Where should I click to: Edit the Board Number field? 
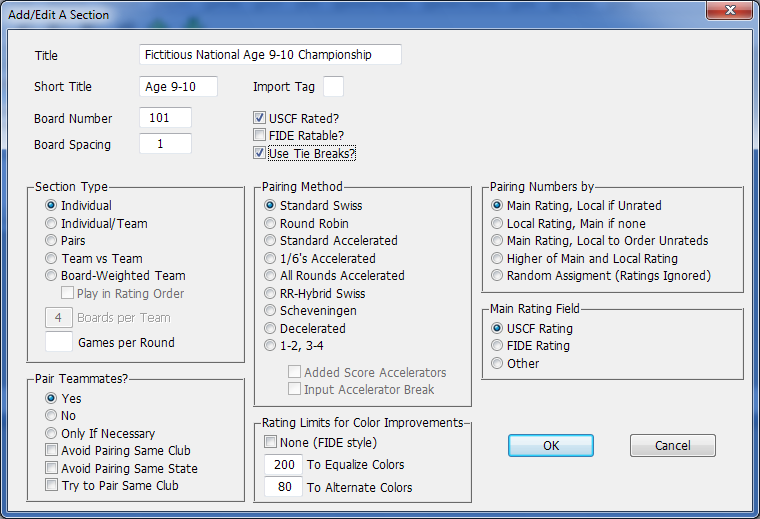[x=165, y=118]
